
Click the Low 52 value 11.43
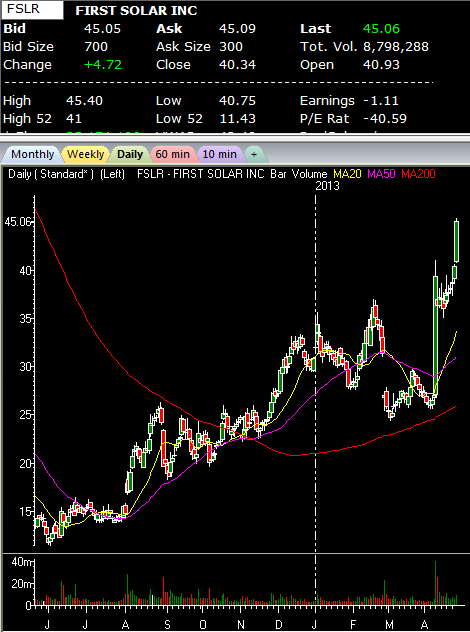point(237,119)
